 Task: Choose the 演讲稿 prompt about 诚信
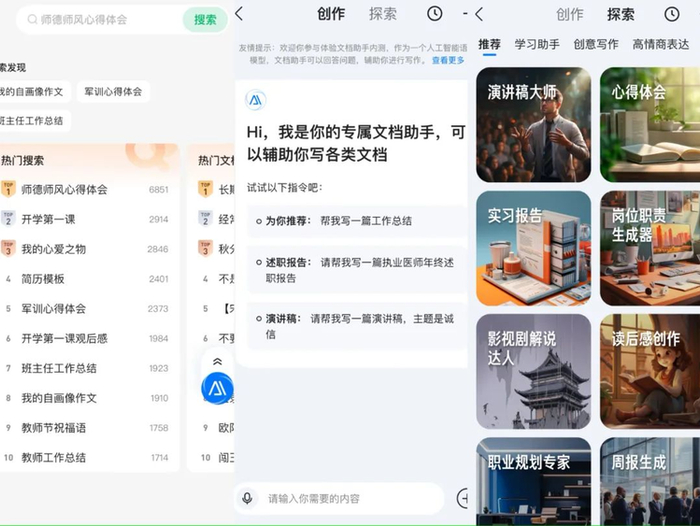(x=357, y=326)
